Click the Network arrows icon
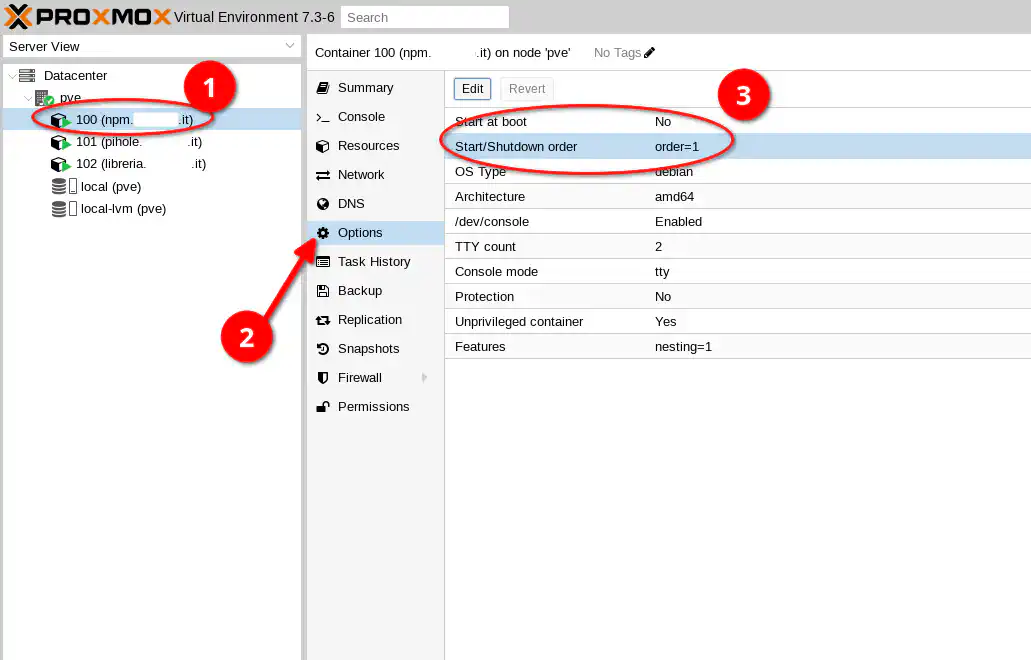The width and height of the screenshot is (1031, 660). click(x=323, y=175)
